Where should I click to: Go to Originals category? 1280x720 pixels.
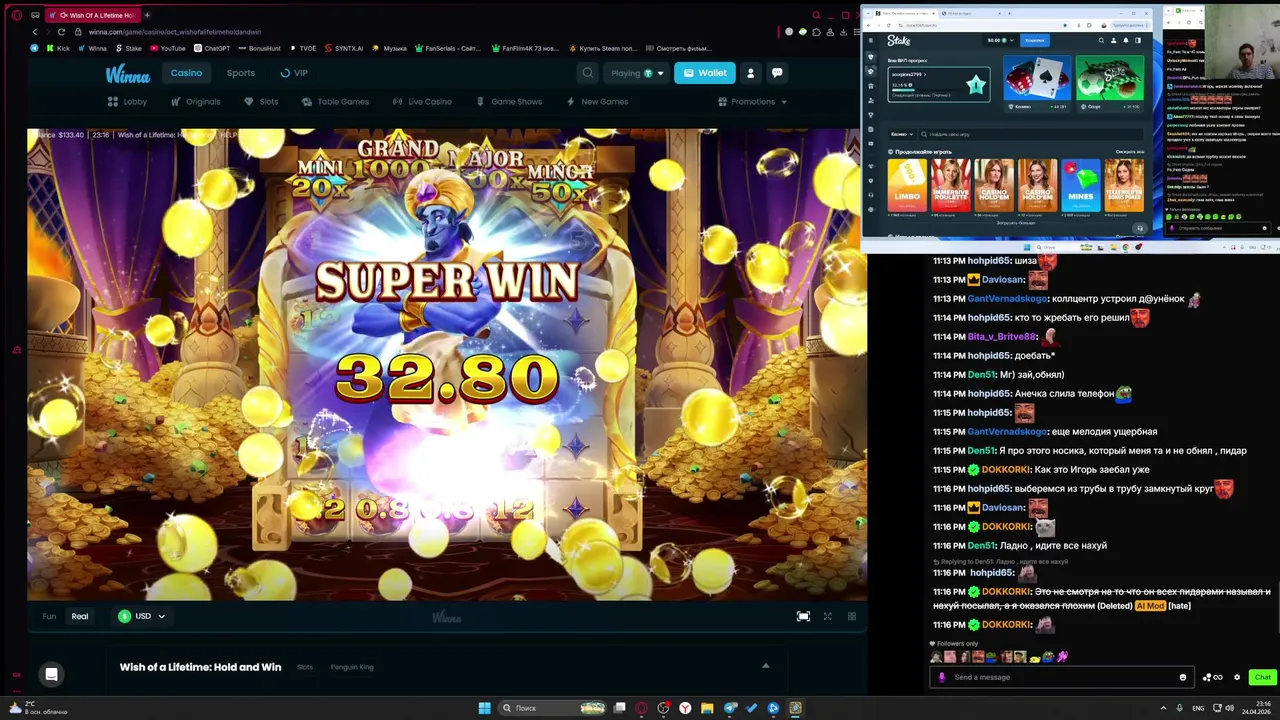(195, 102)
